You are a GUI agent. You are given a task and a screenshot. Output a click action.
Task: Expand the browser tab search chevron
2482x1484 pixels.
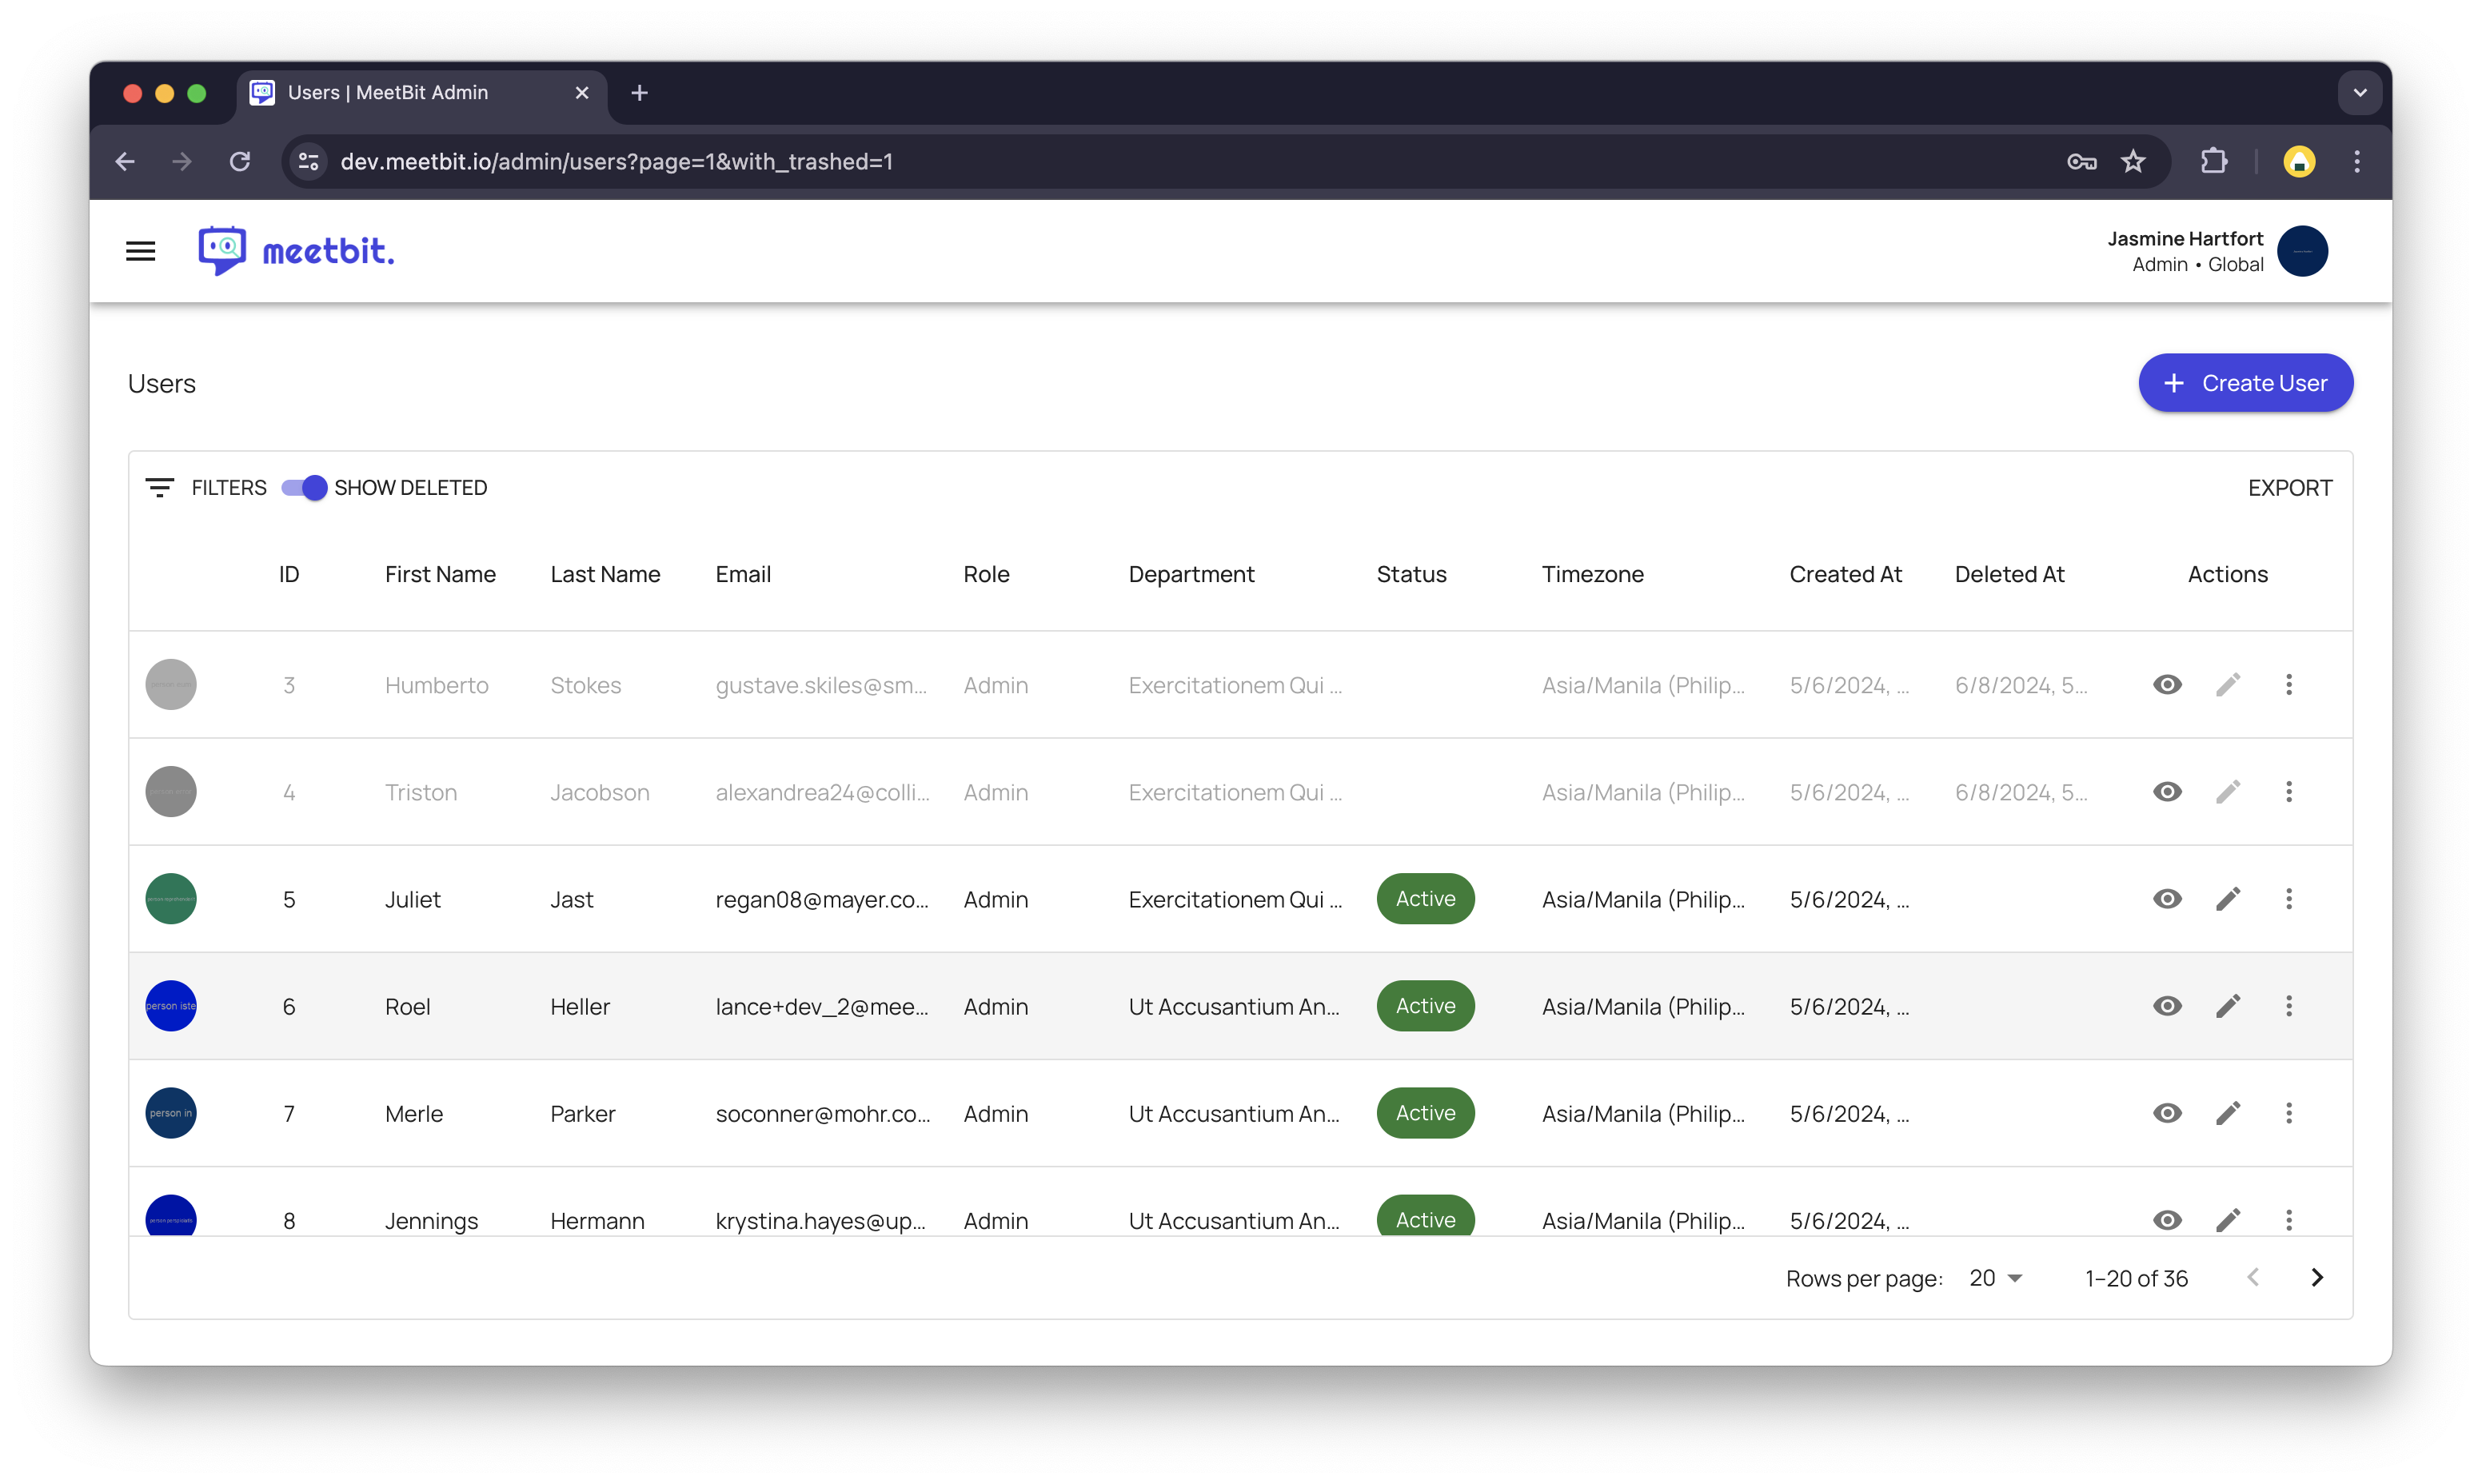point(2359,93)
